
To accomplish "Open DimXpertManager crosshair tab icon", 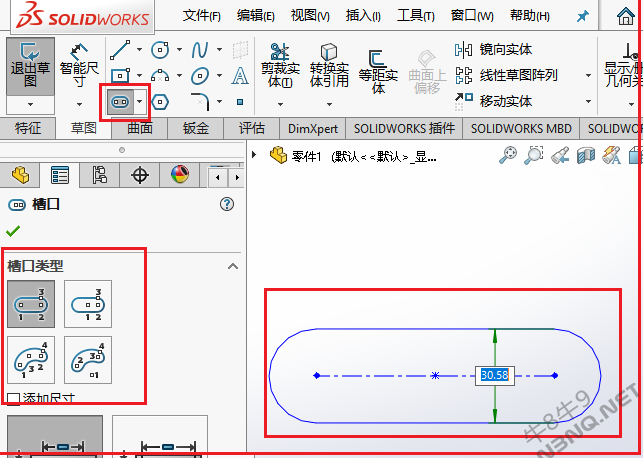I will [x=140, y=175].
